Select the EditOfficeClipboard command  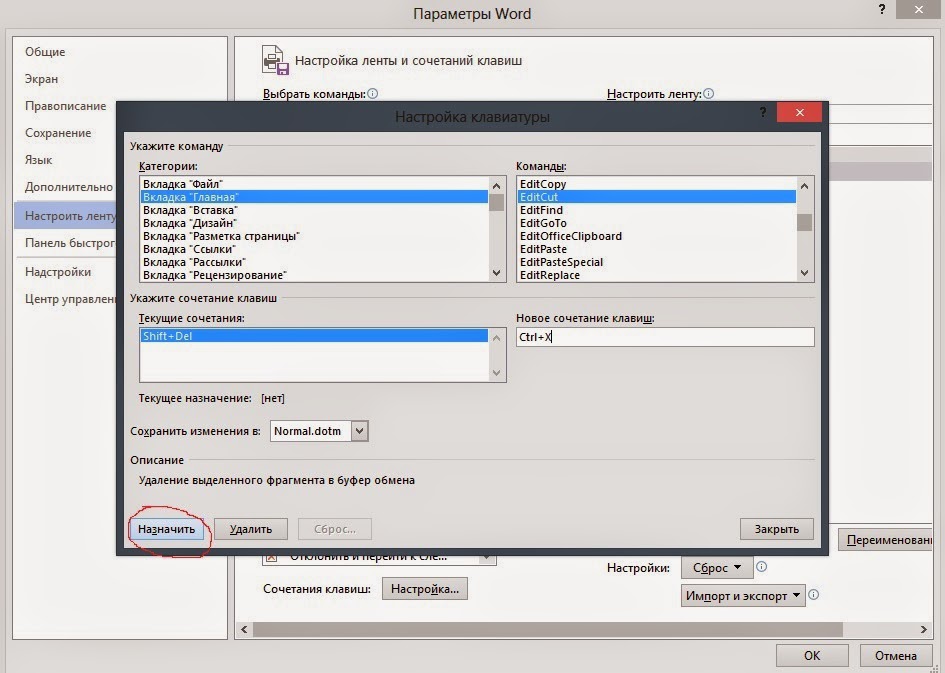click(656, 236)
